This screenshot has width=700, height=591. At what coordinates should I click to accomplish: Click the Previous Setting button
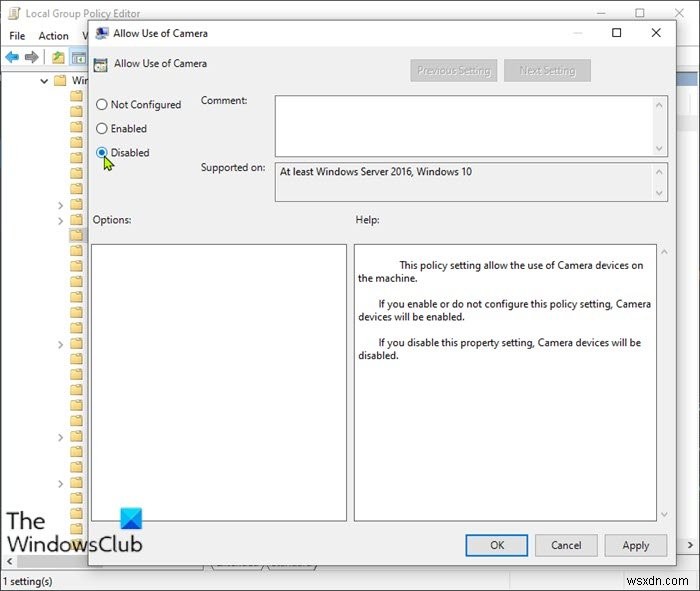454,71
